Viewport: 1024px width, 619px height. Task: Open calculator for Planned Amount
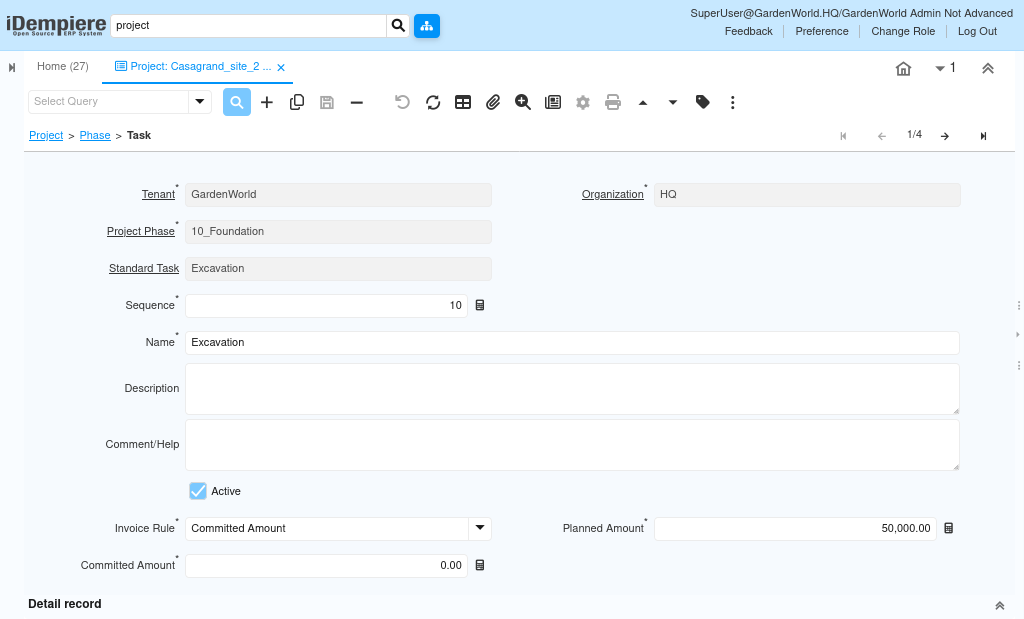[949, 528]
